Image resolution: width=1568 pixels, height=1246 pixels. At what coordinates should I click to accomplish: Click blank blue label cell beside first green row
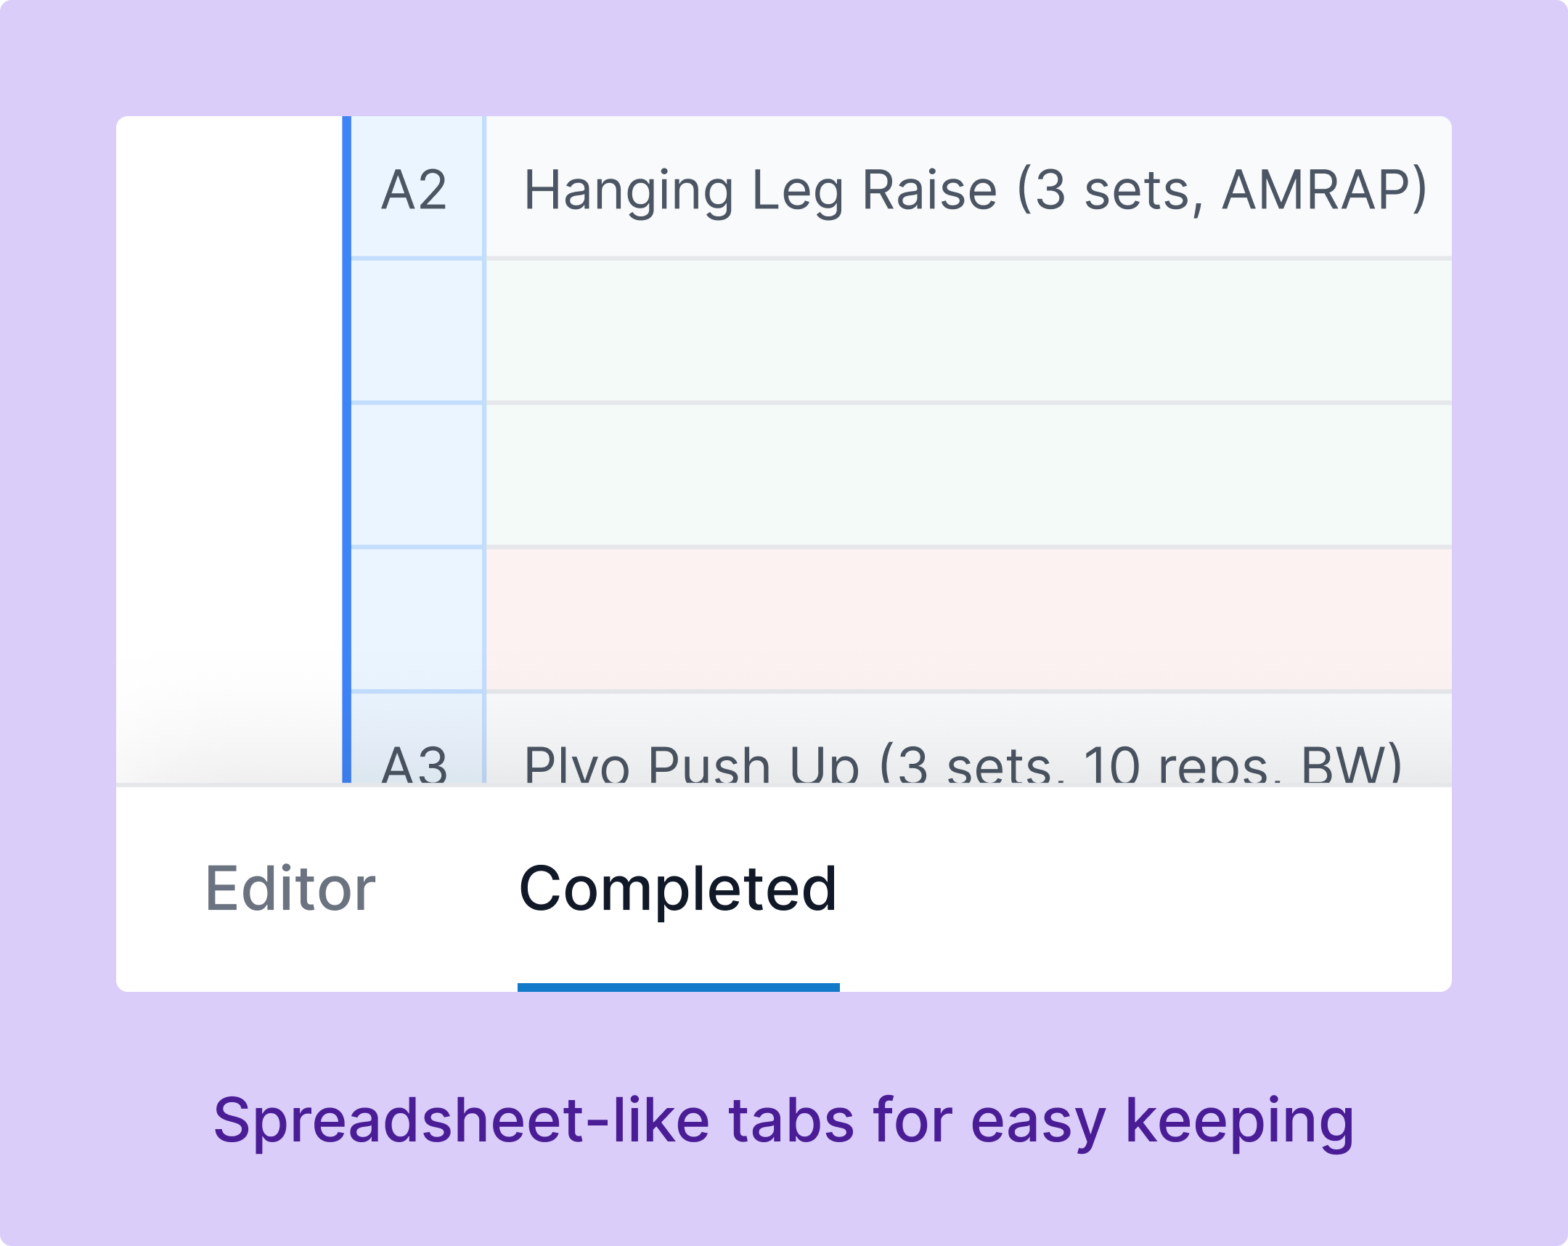pos(417,331)
